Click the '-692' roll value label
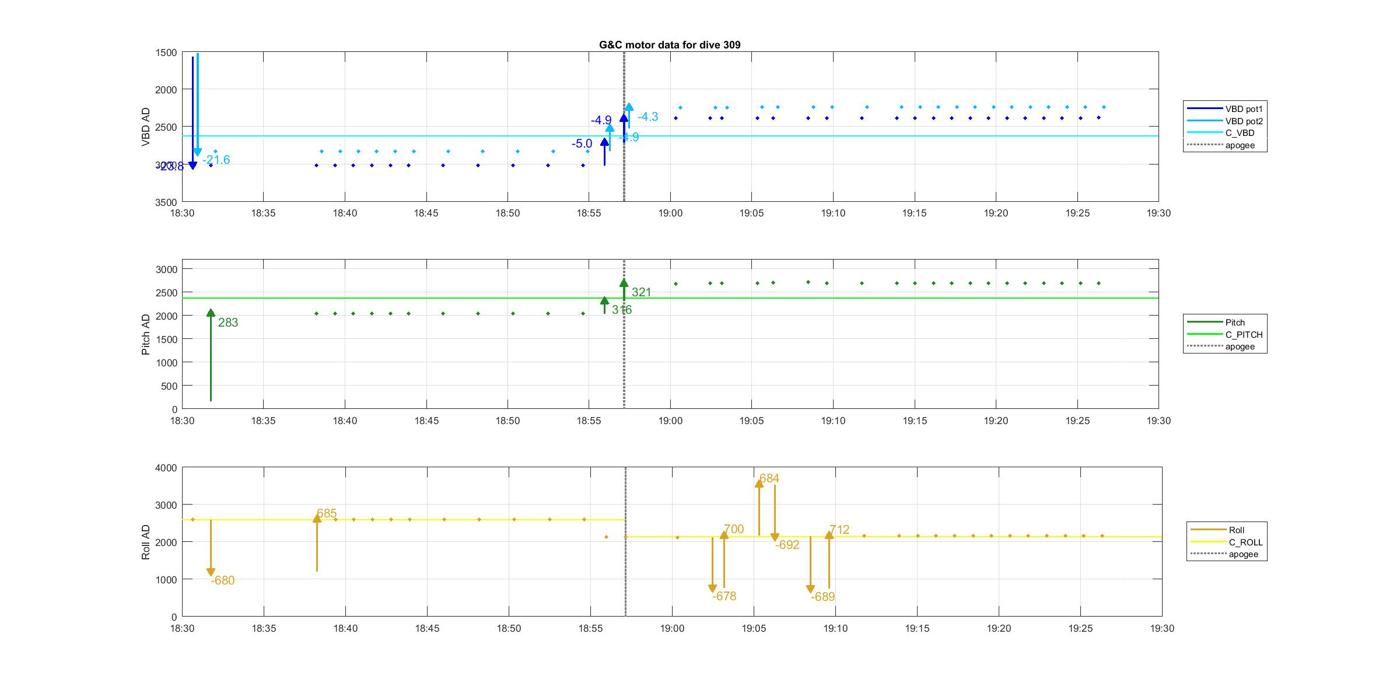This screenshot has height=693, width=1400. click(x=787, y=545)
